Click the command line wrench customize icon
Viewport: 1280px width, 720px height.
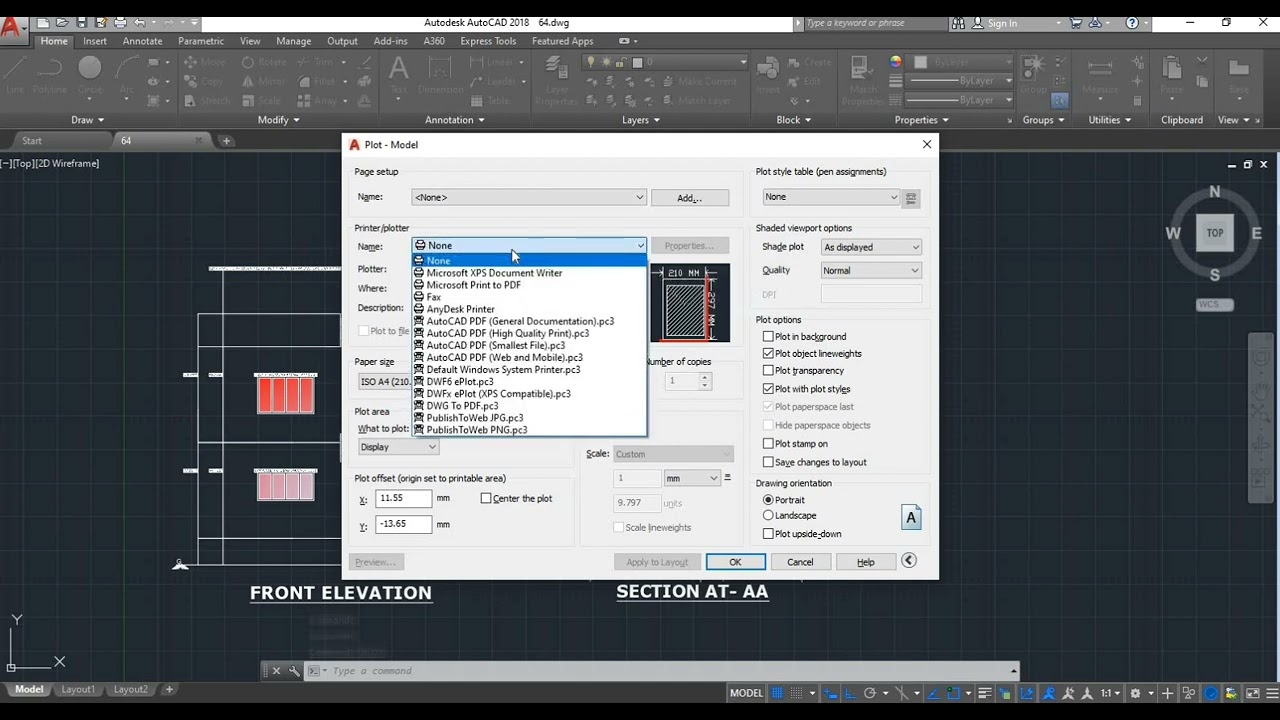click(294, 671)
